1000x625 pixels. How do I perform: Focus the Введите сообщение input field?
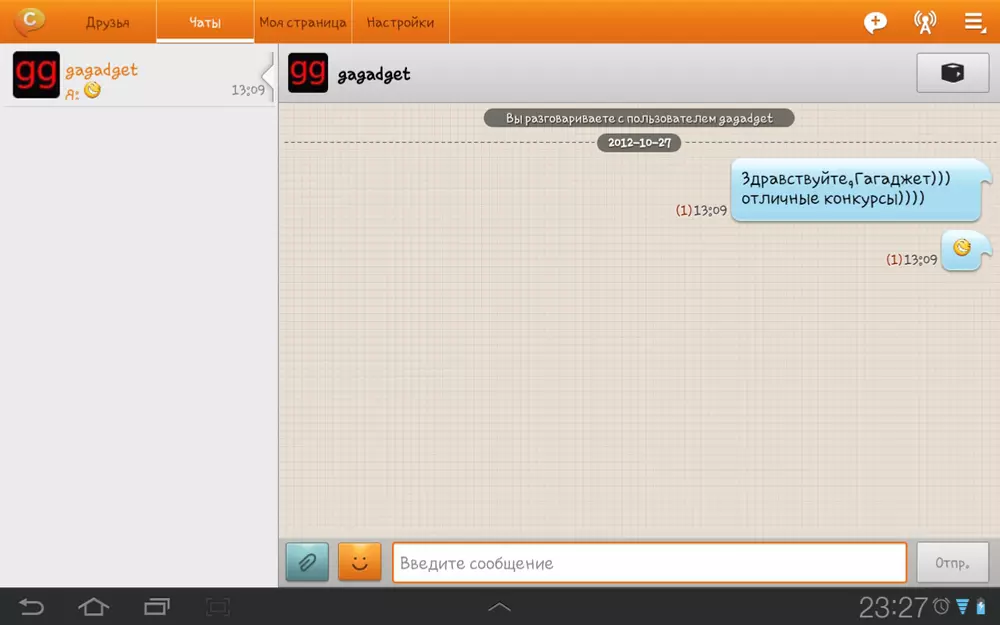tap(649, 563)
